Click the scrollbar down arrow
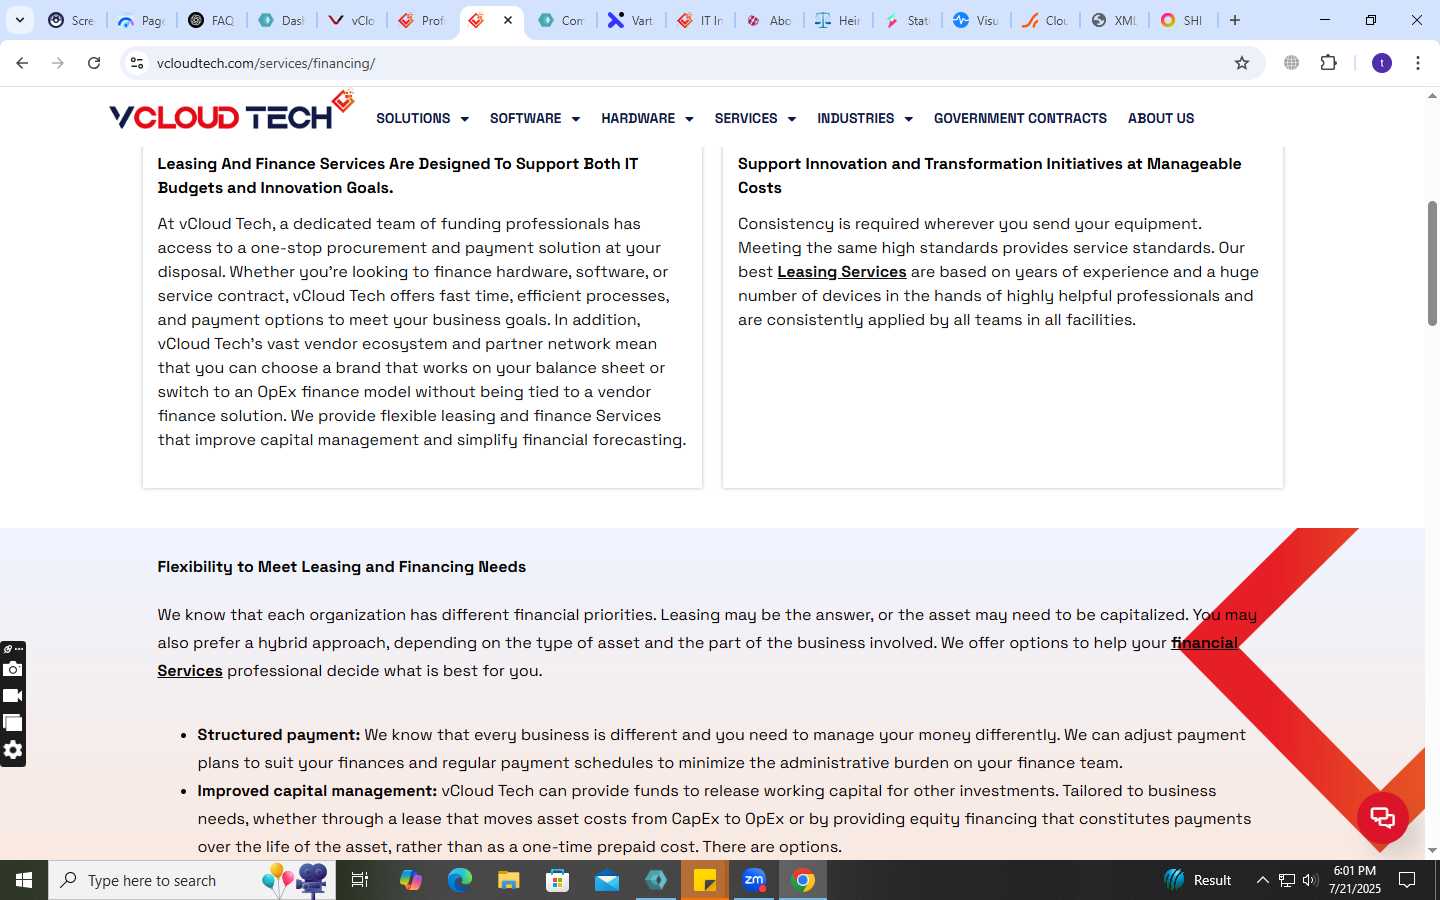This screenshot has width=1440, height=900. coord(1432,851)
